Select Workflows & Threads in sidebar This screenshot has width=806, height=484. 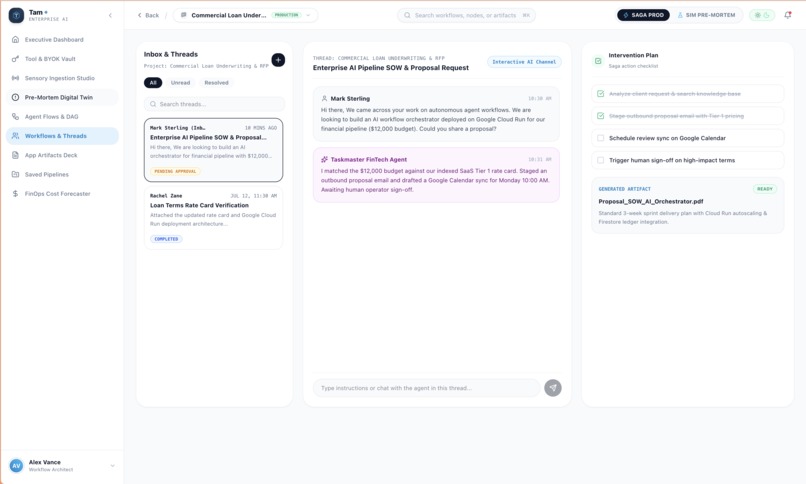point(62,136)
